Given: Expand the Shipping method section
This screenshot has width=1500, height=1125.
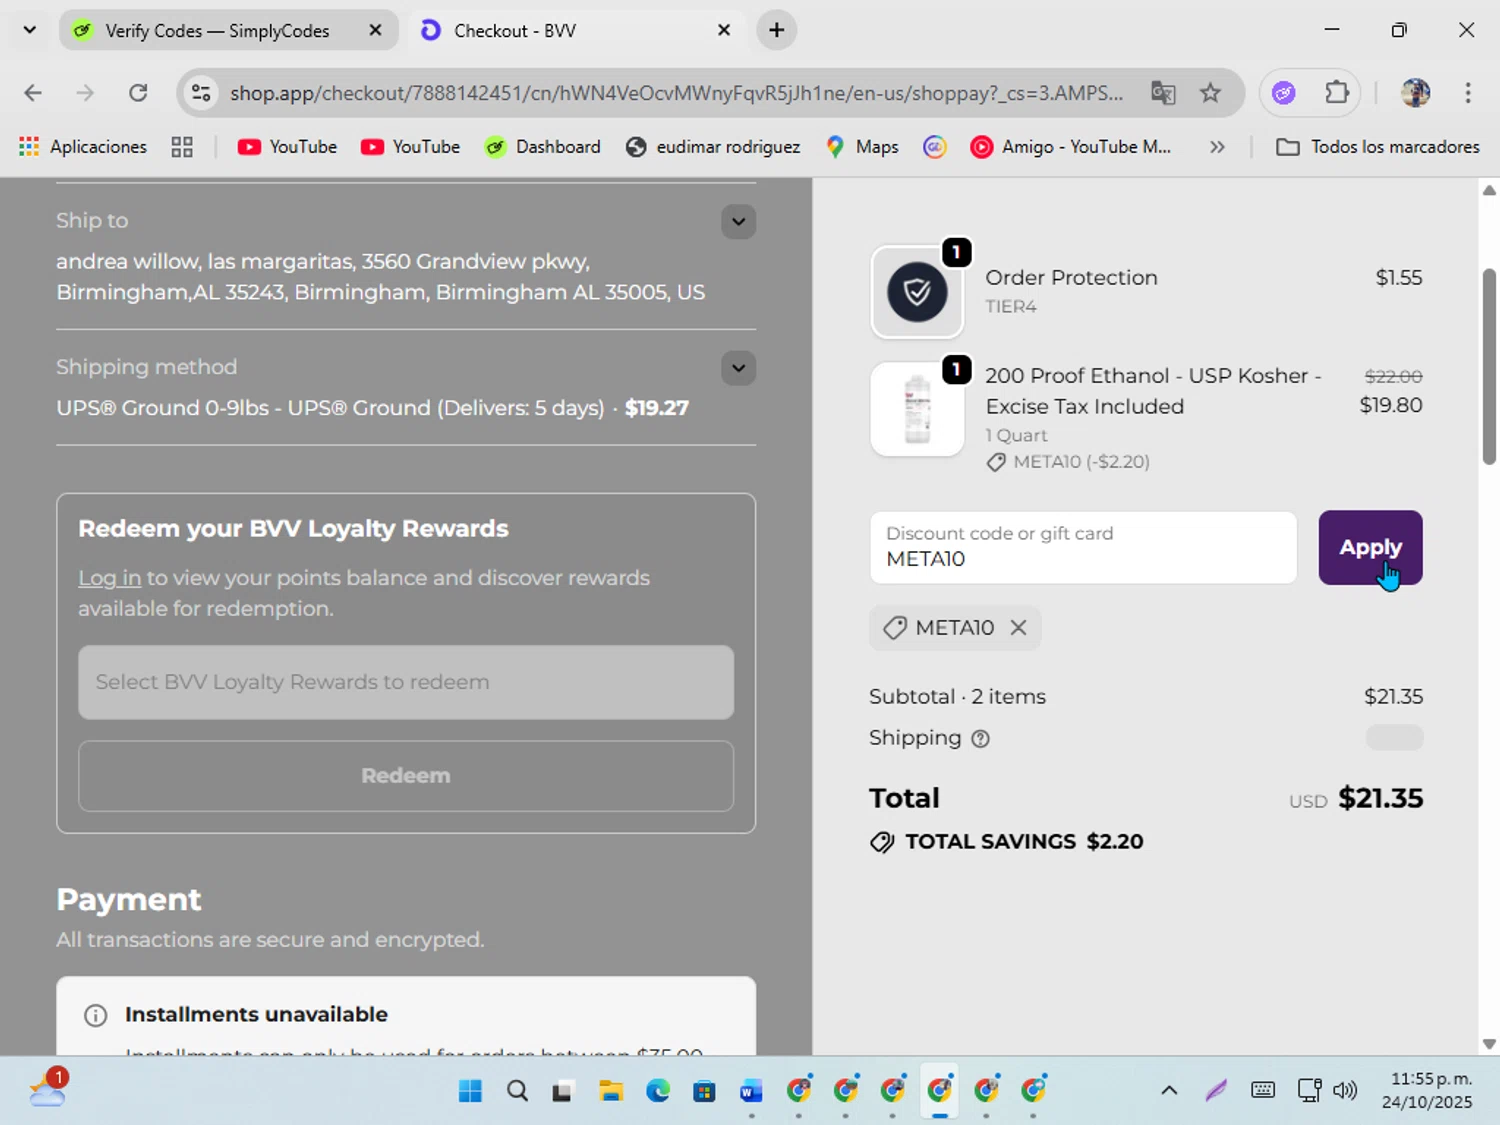Looking at the screenshot, I should tap(738, 368).
